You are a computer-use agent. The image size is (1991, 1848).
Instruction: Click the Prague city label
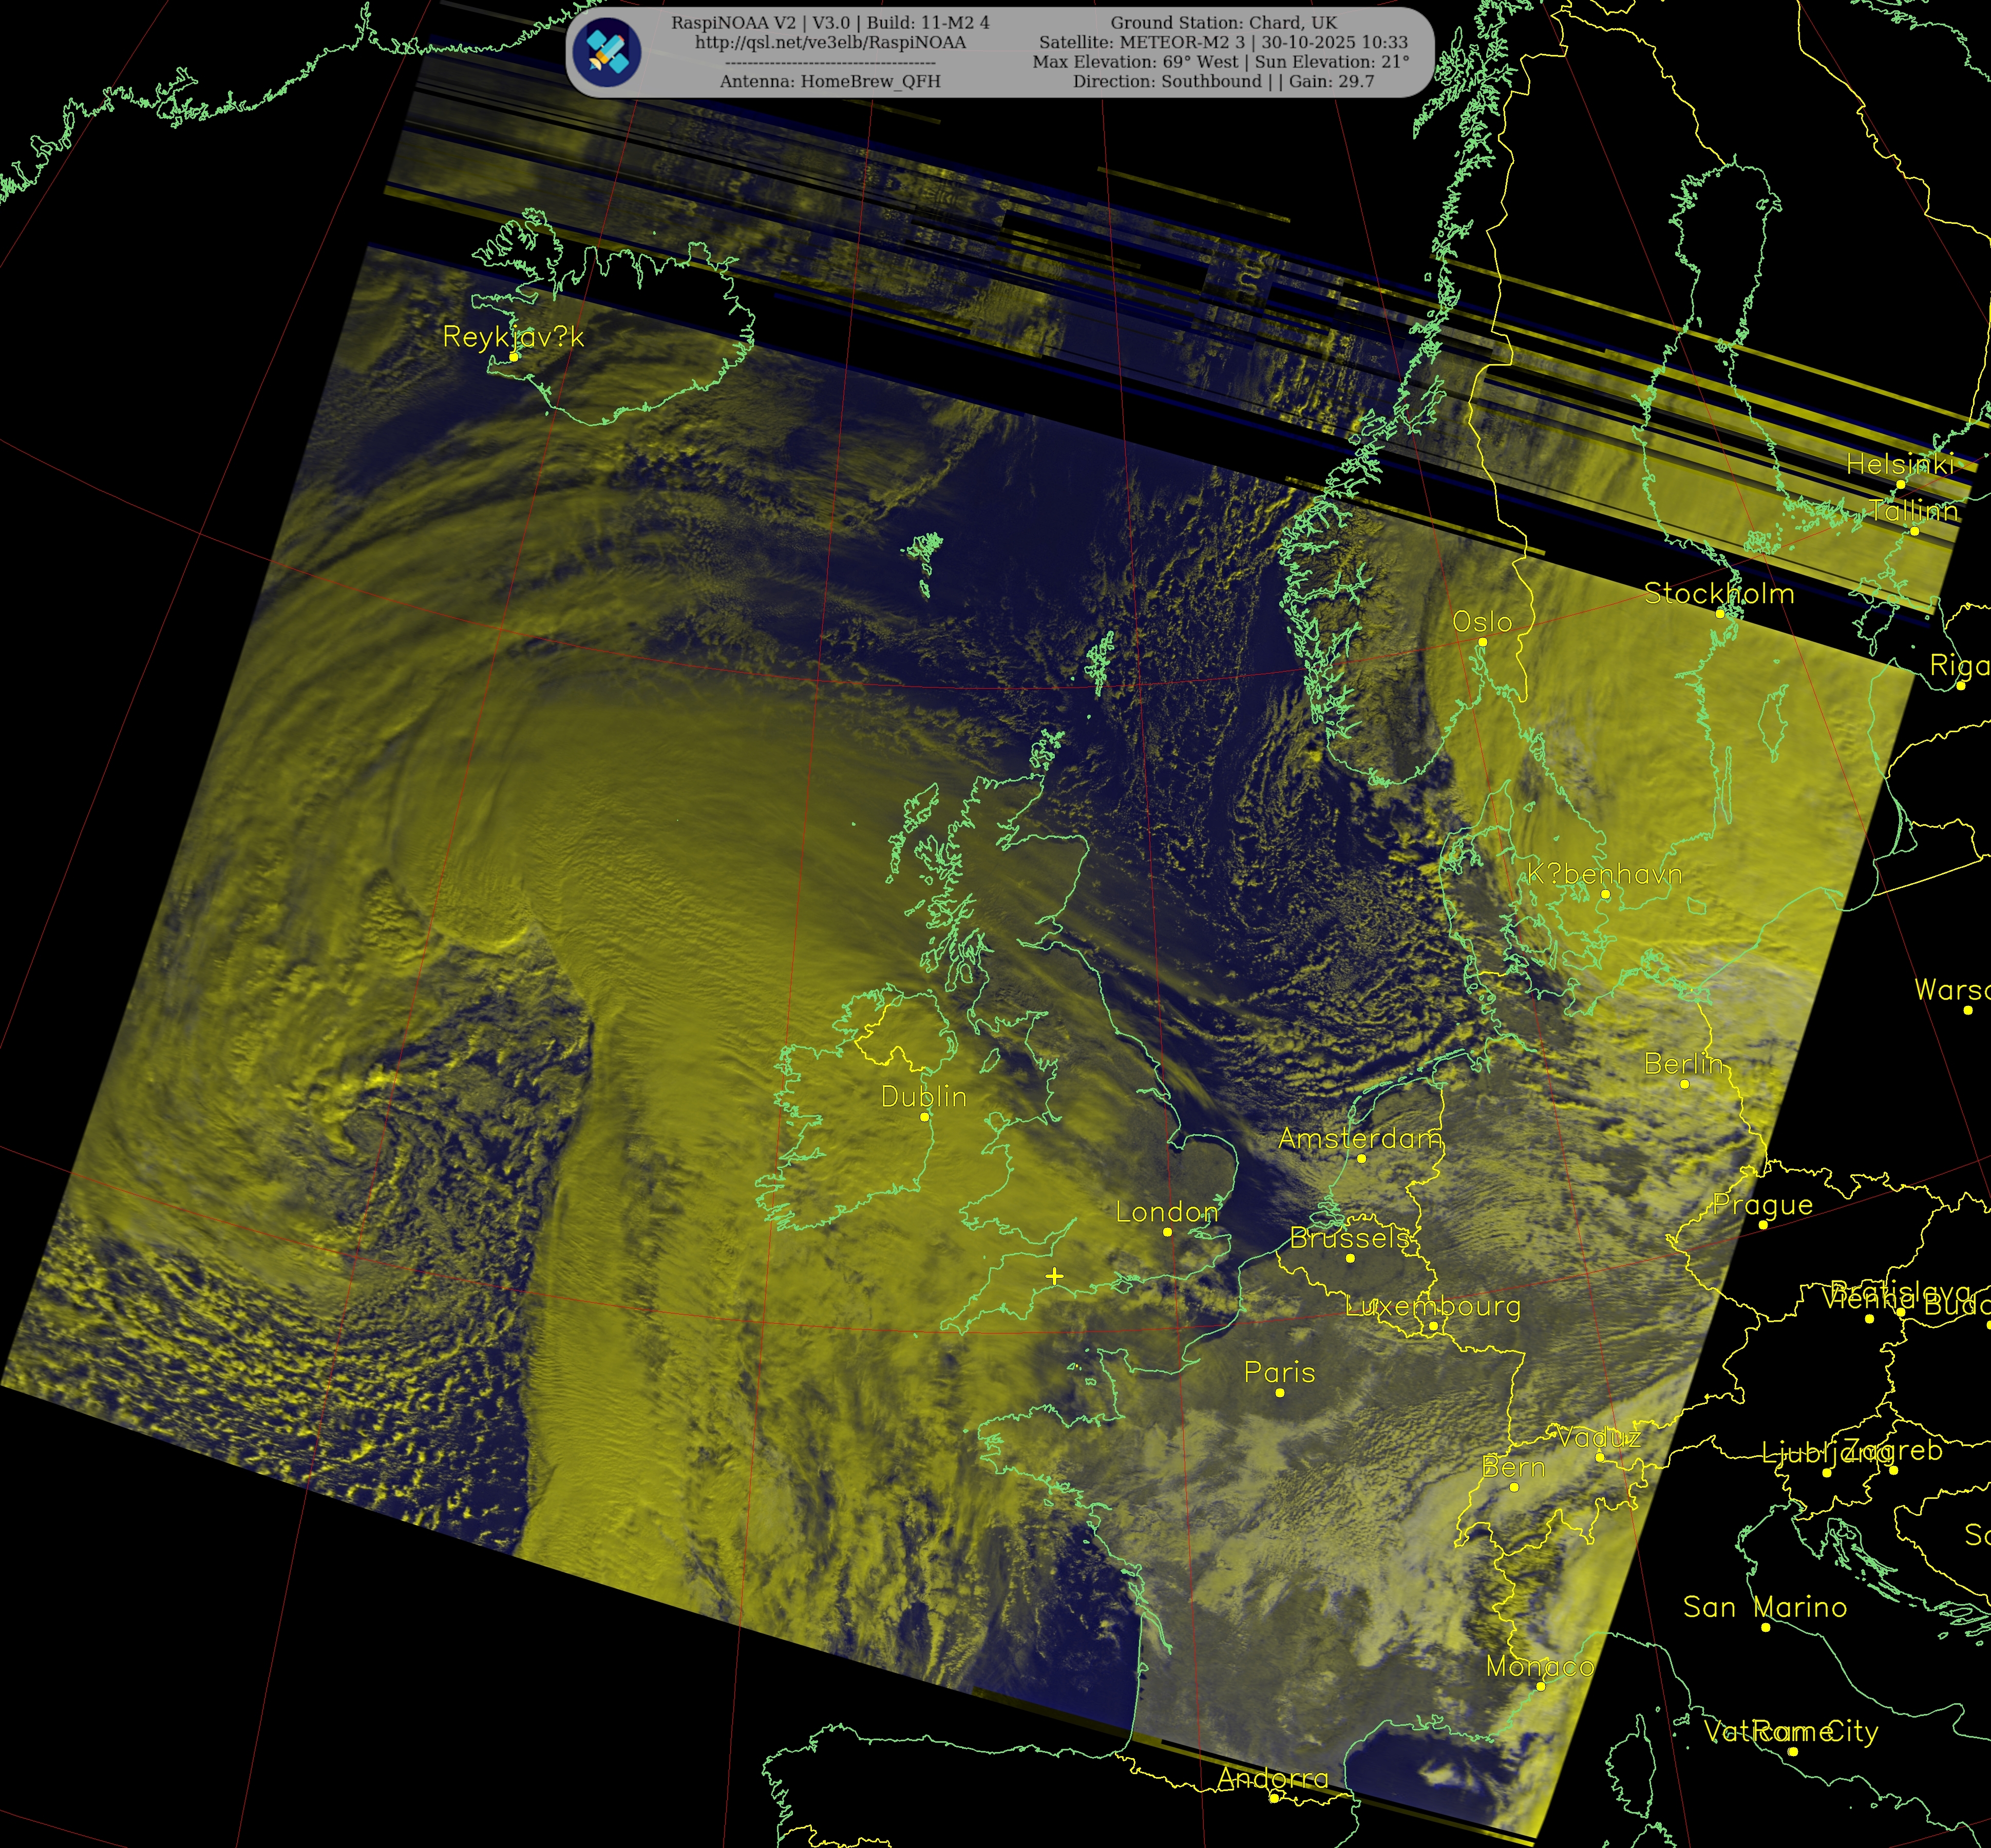pos(1762,1205)
